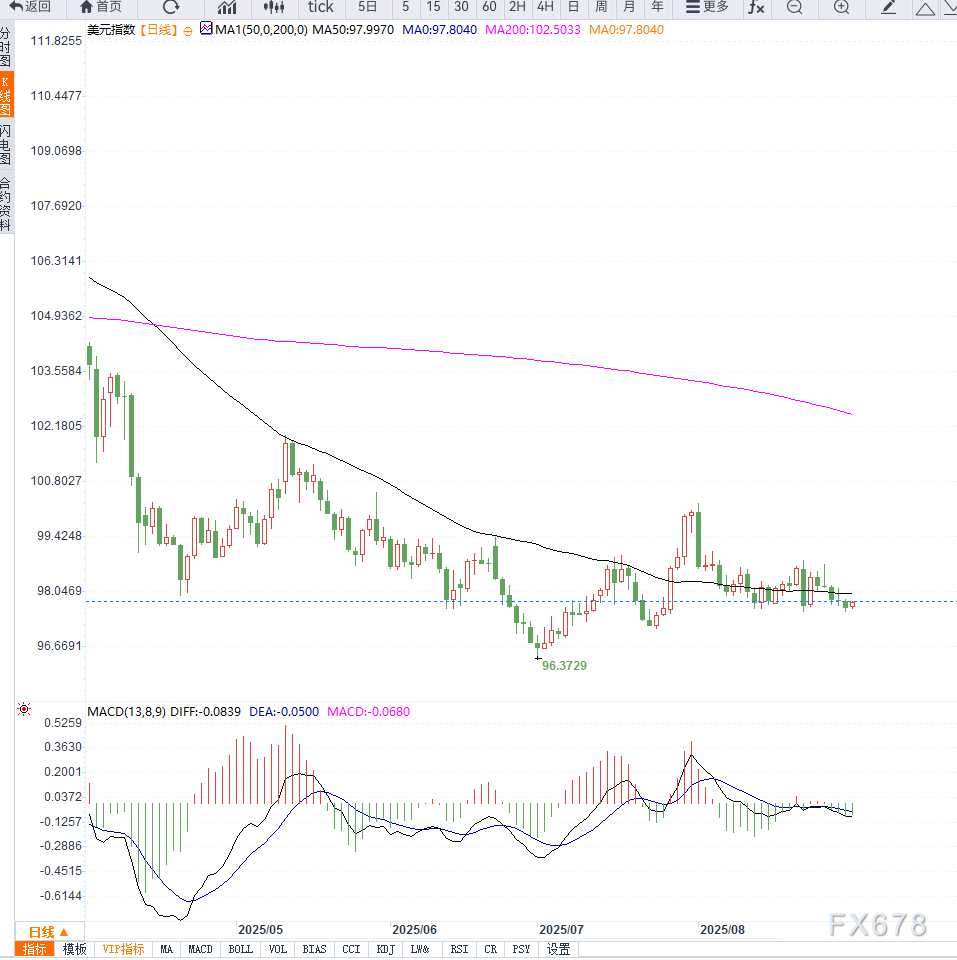Click the refresh circular arrow icon
This screenshot has height=960, width=957.
coord(171,7)
